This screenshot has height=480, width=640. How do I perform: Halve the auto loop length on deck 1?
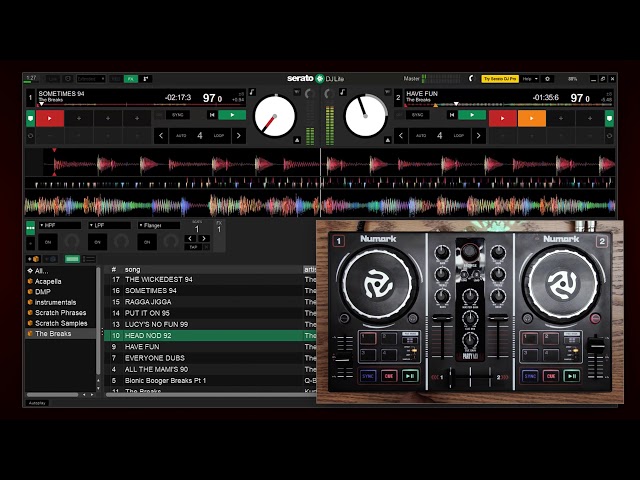point(161,136)
